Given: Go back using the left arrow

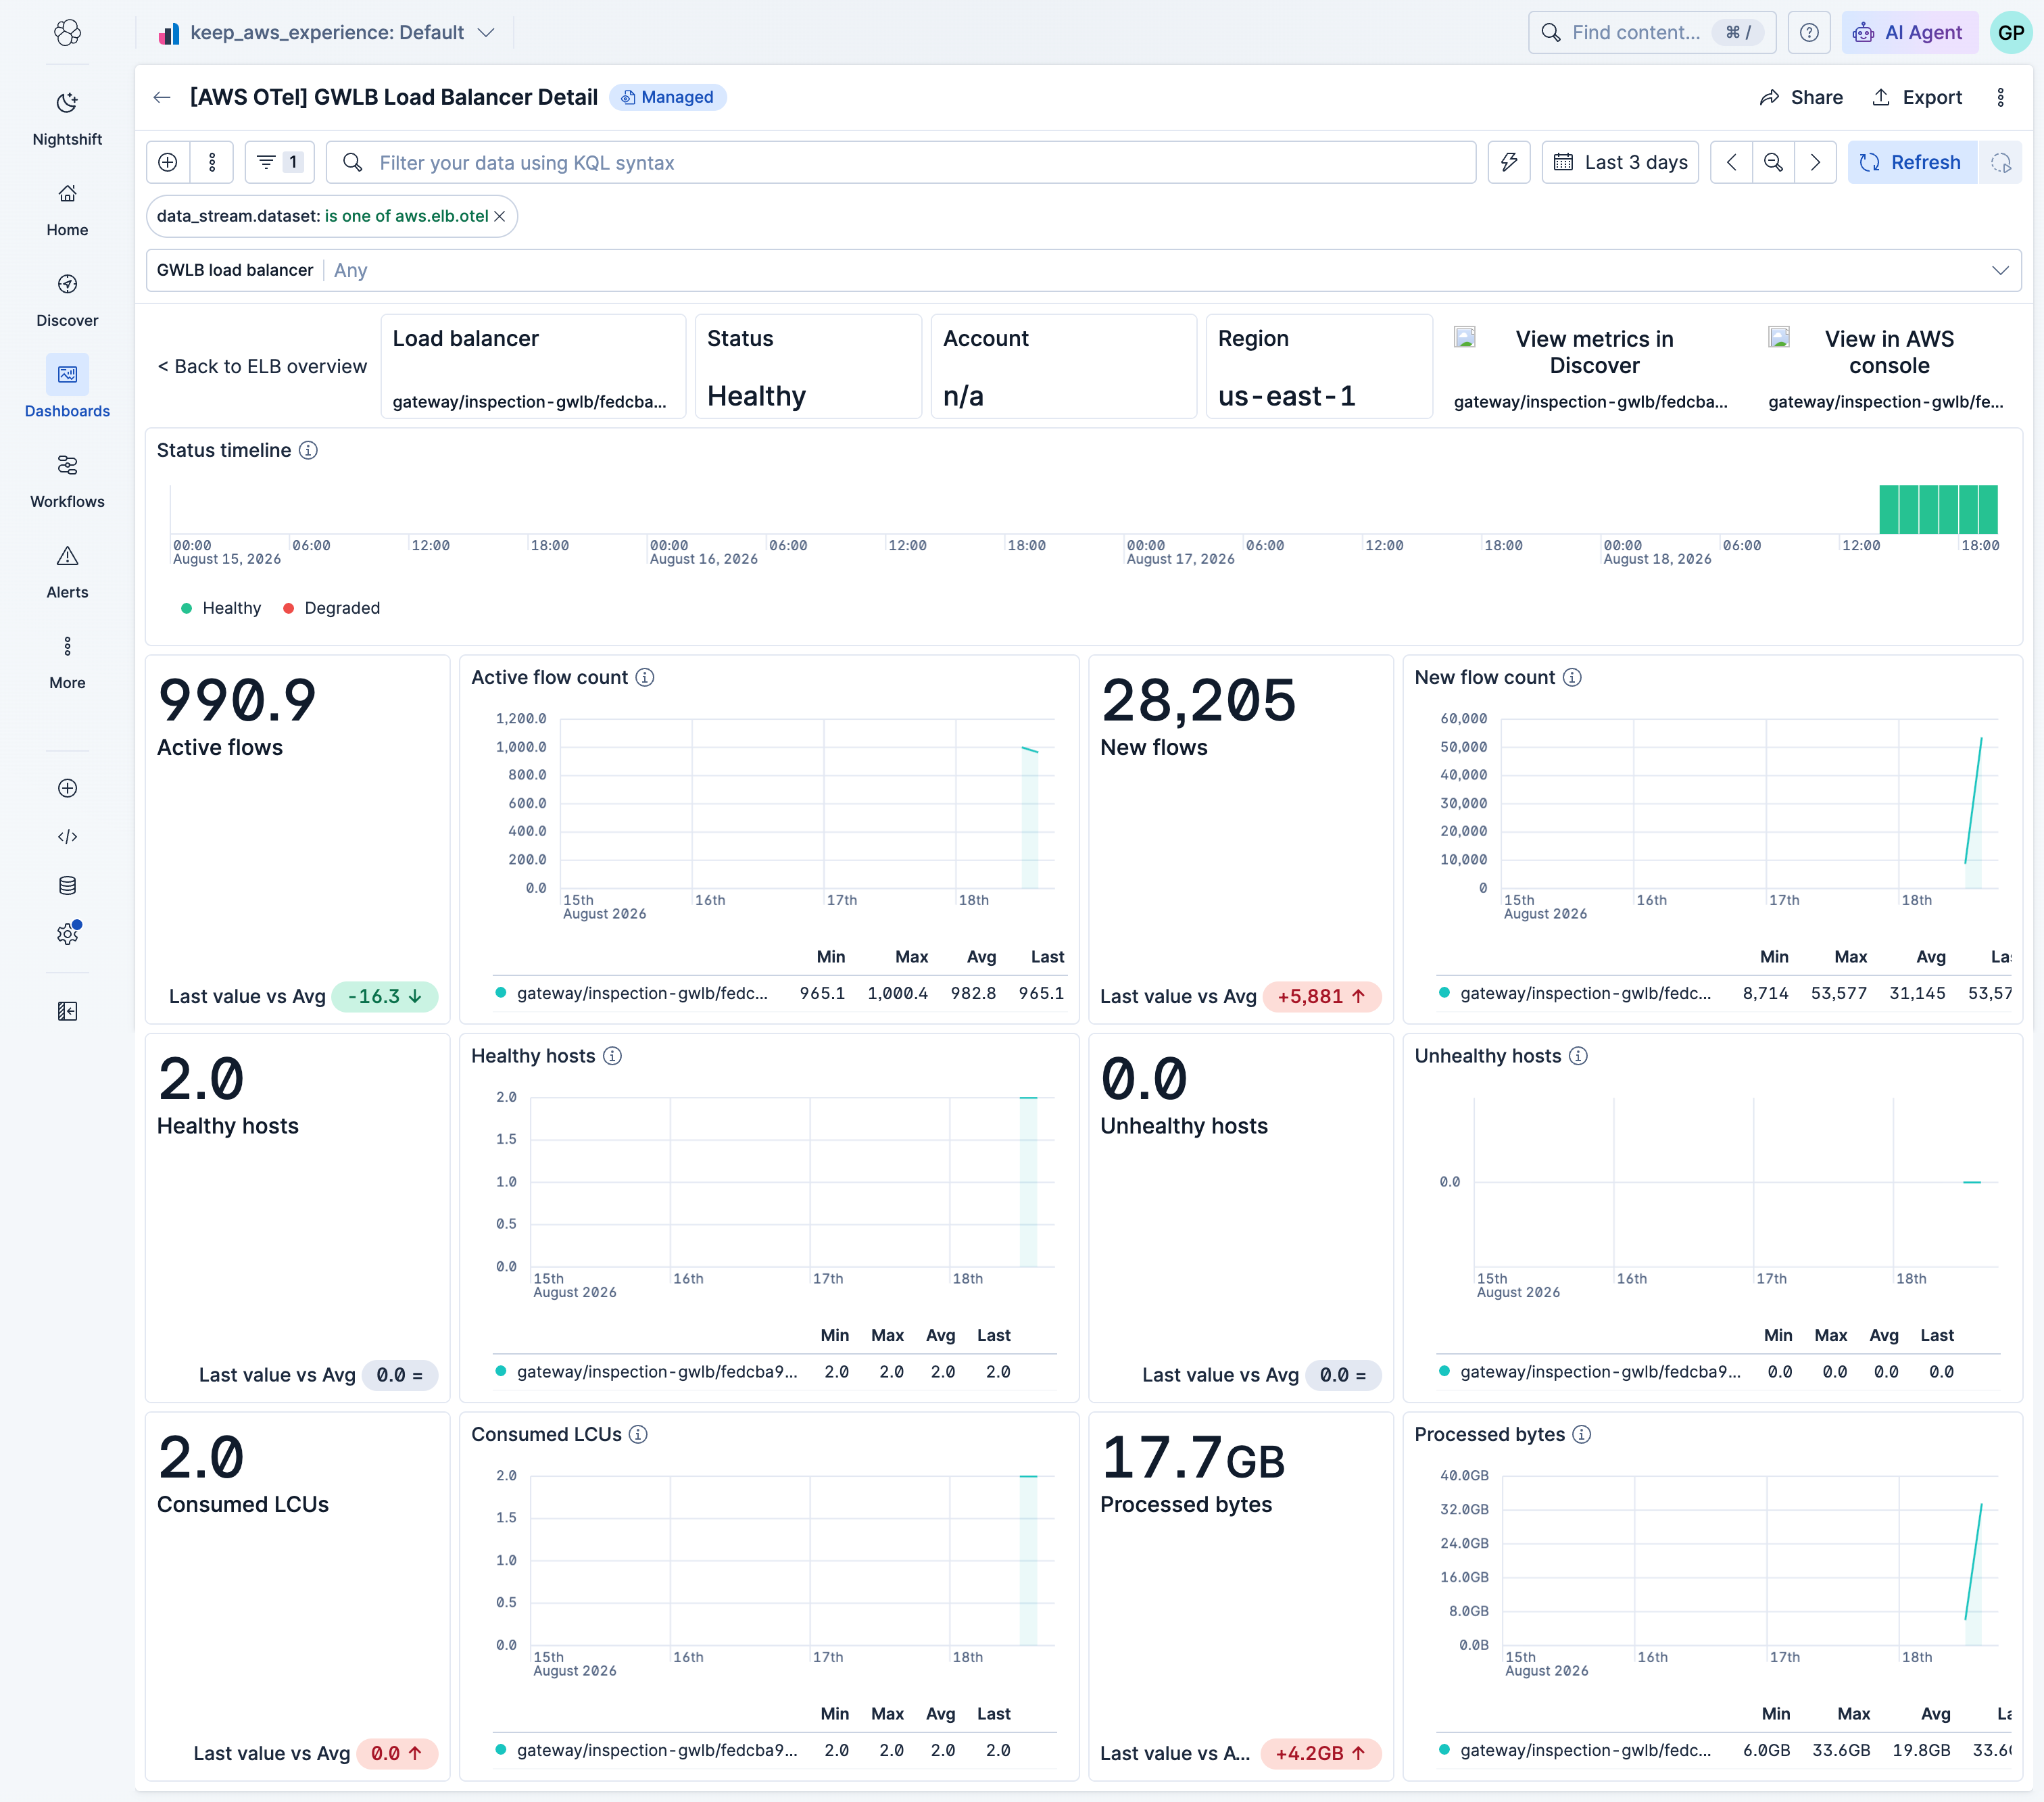Looking at the screenshot, I should (162, 97).
